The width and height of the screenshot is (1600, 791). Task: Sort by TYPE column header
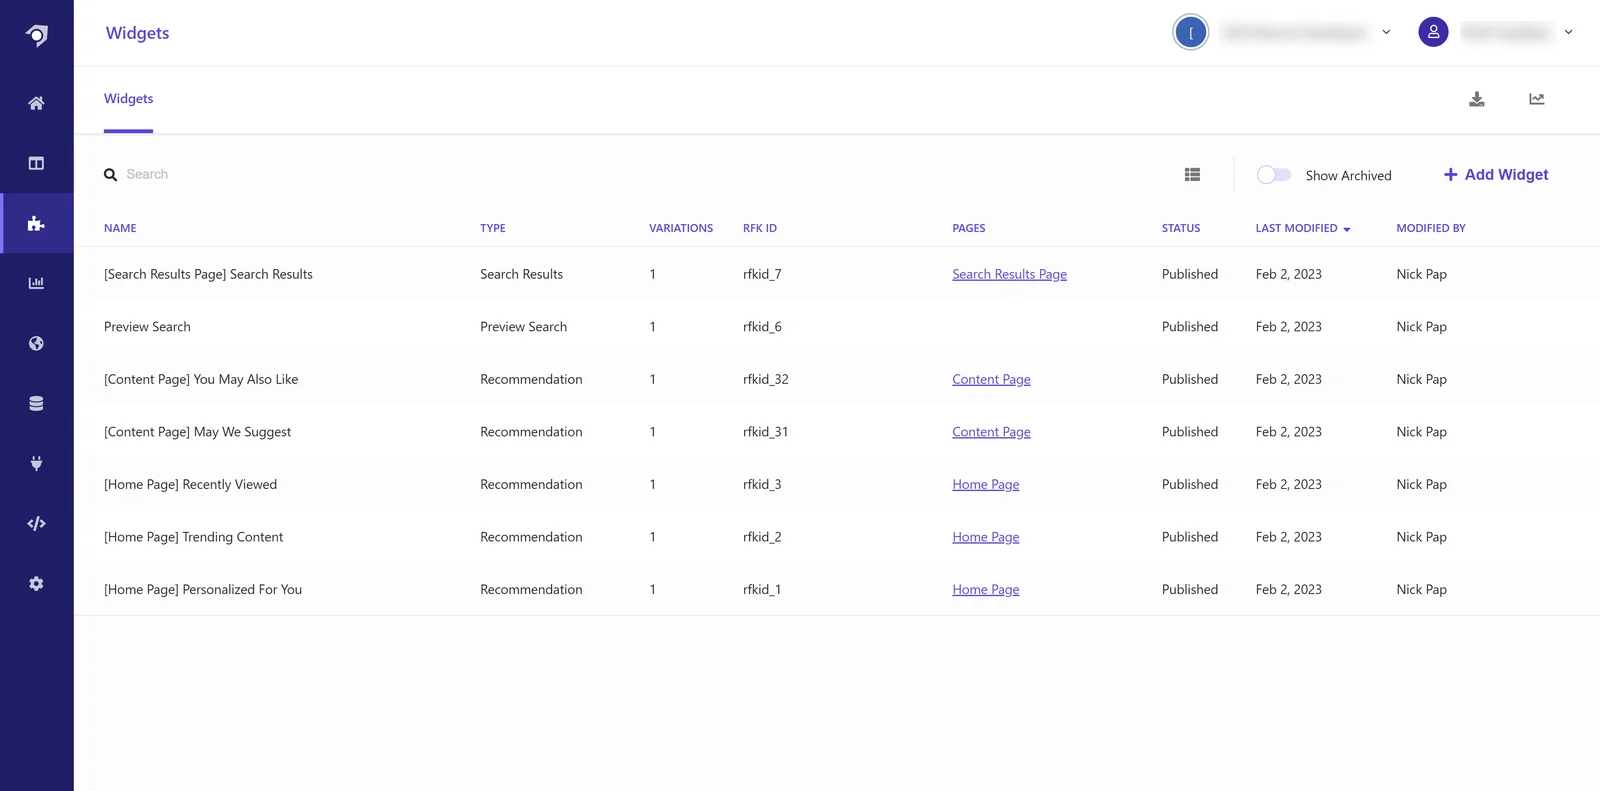[493, 228]
